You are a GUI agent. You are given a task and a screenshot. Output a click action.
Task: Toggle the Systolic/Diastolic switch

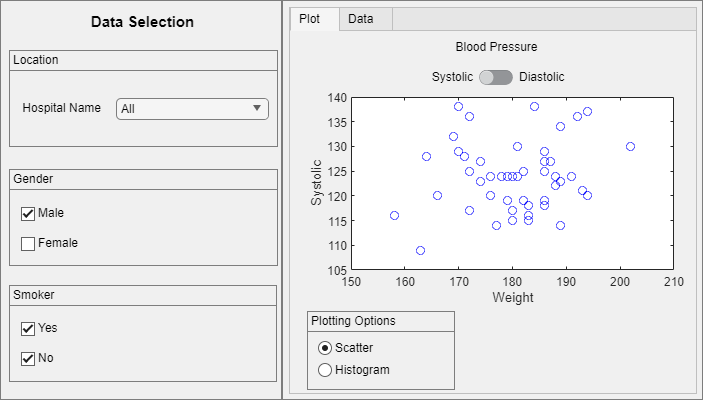(x=496, y=77)
